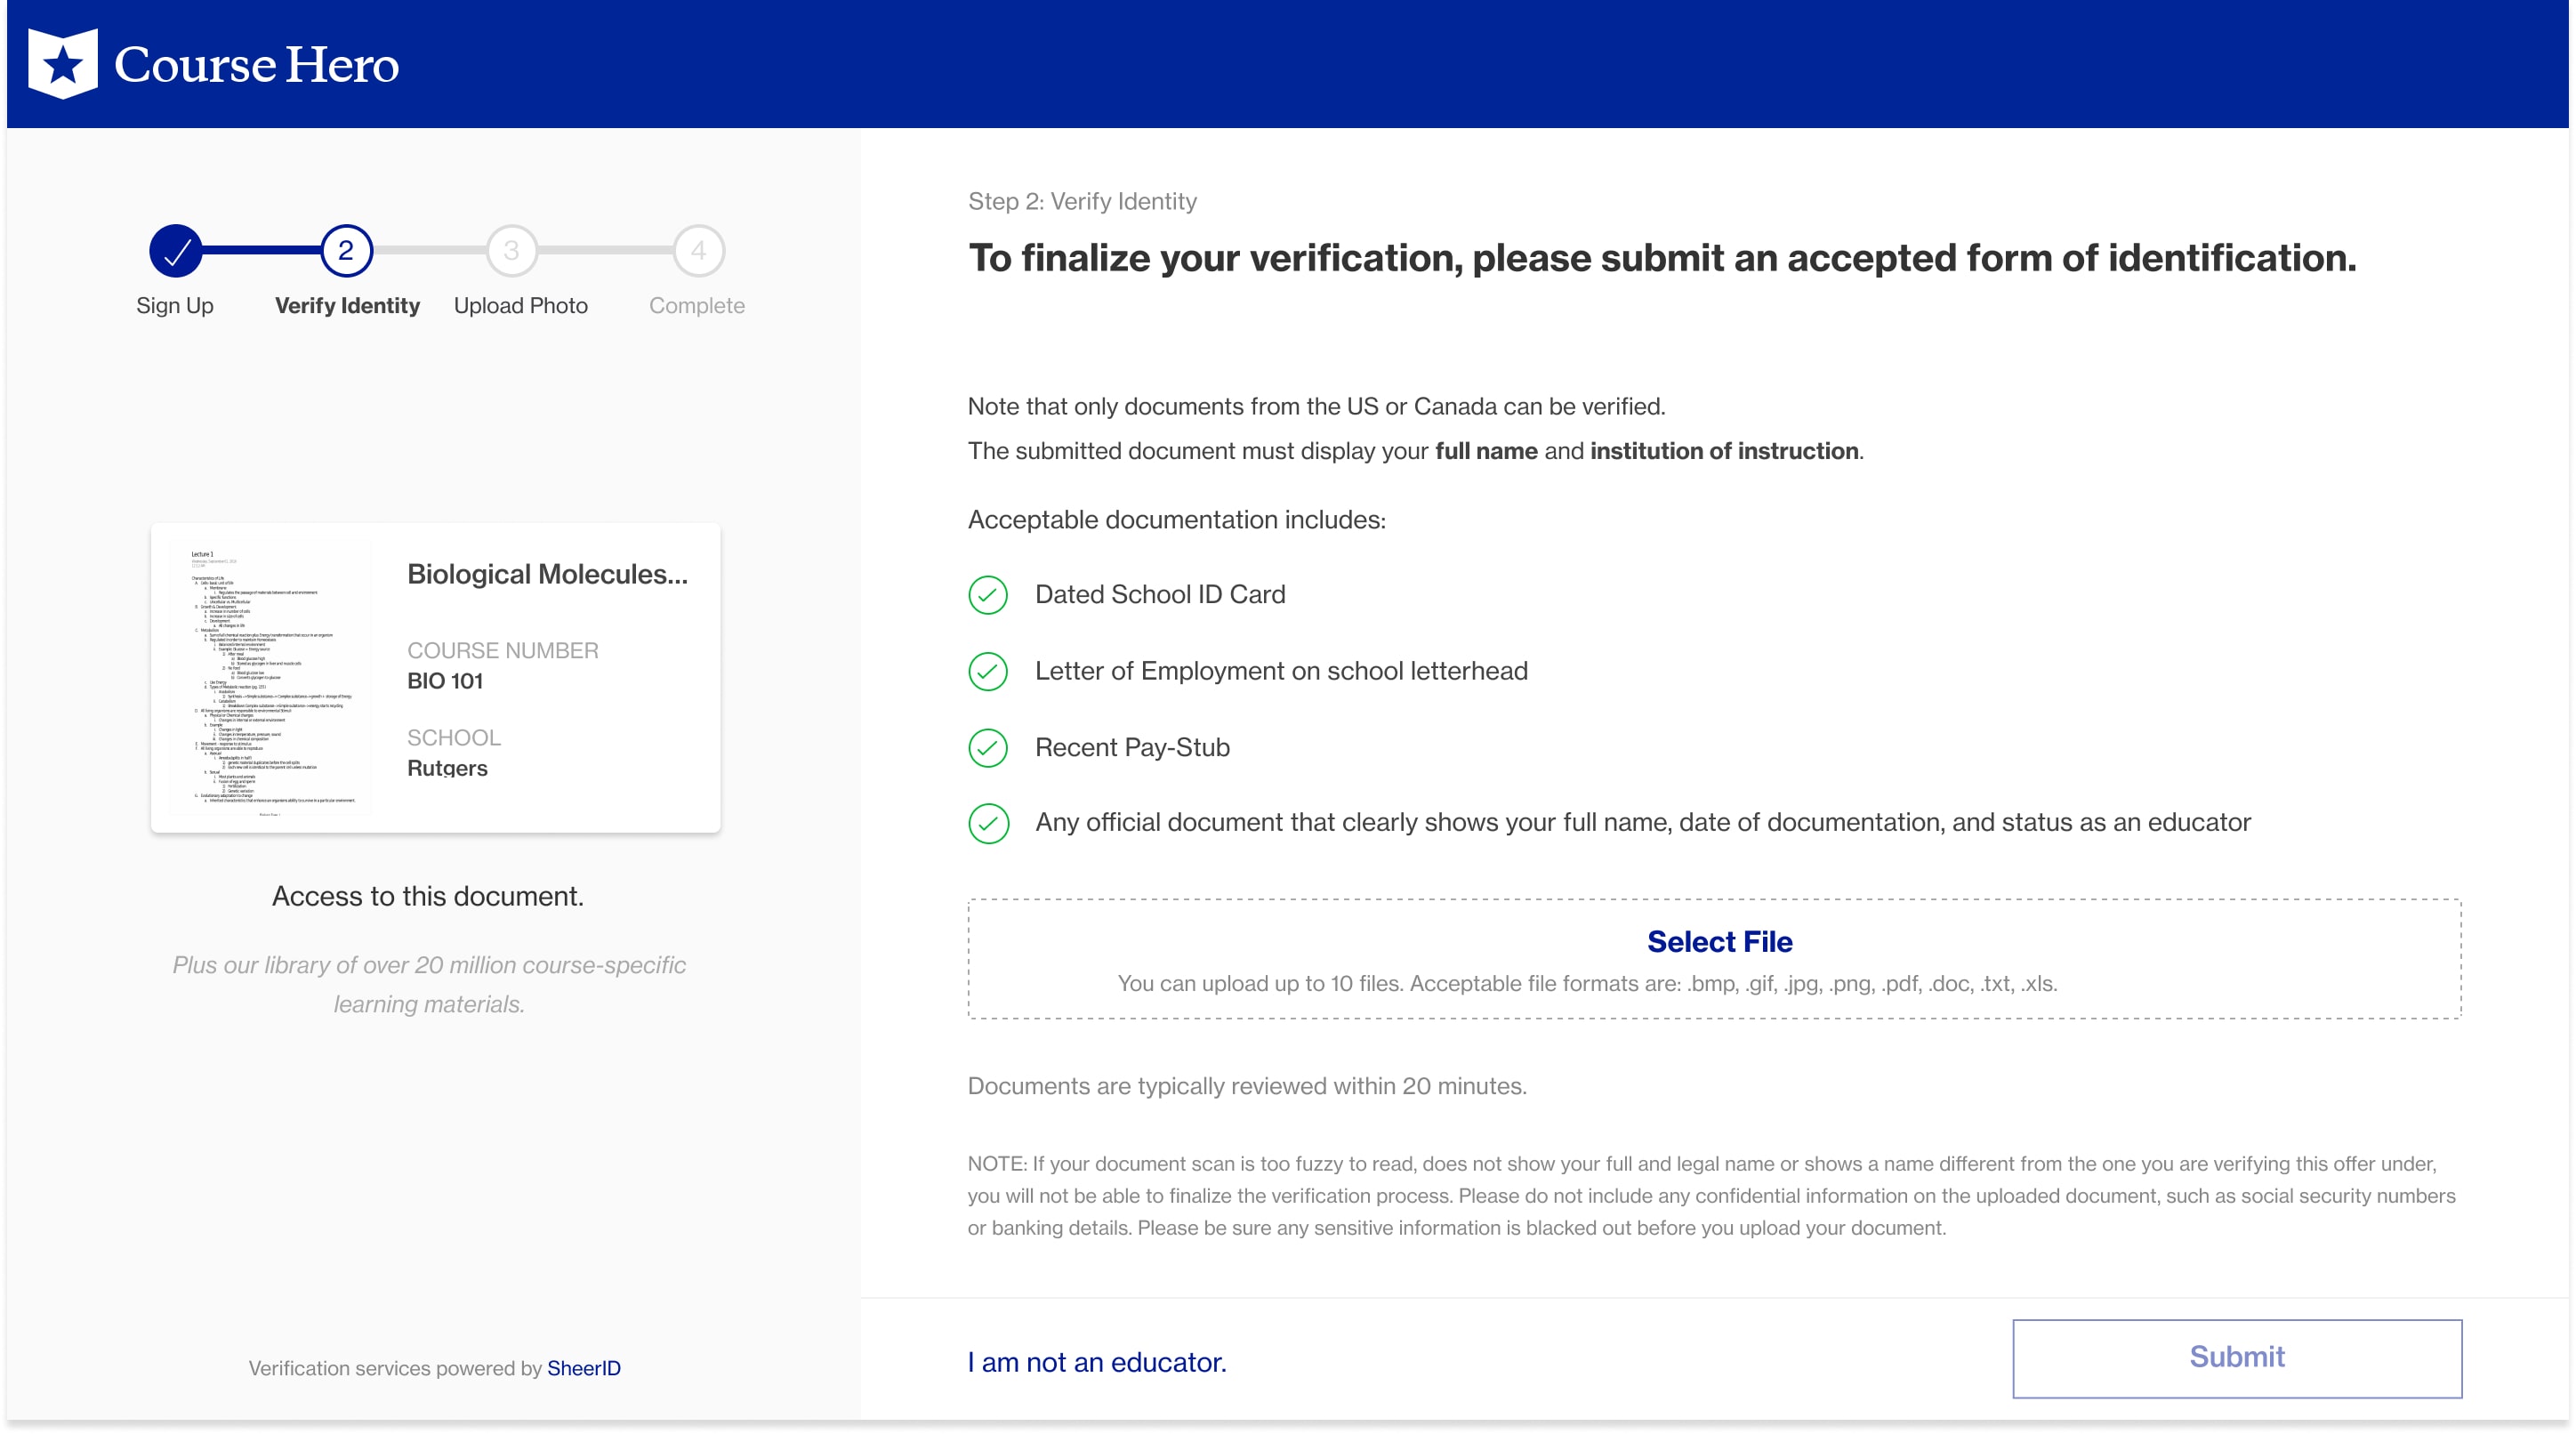Click the Course Hero wordmark text
This screenshot has height=1434, width=2576.
pyautogui.click(x=256, y=65)
